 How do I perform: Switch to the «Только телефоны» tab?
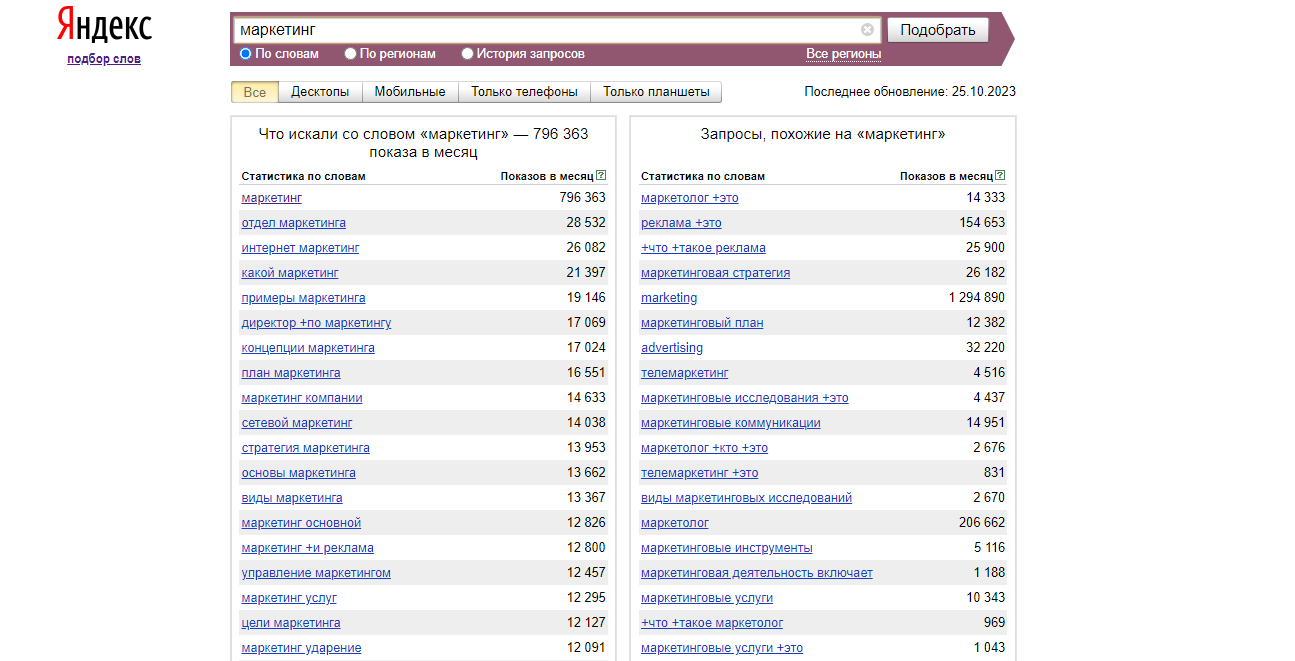(524, 92)
